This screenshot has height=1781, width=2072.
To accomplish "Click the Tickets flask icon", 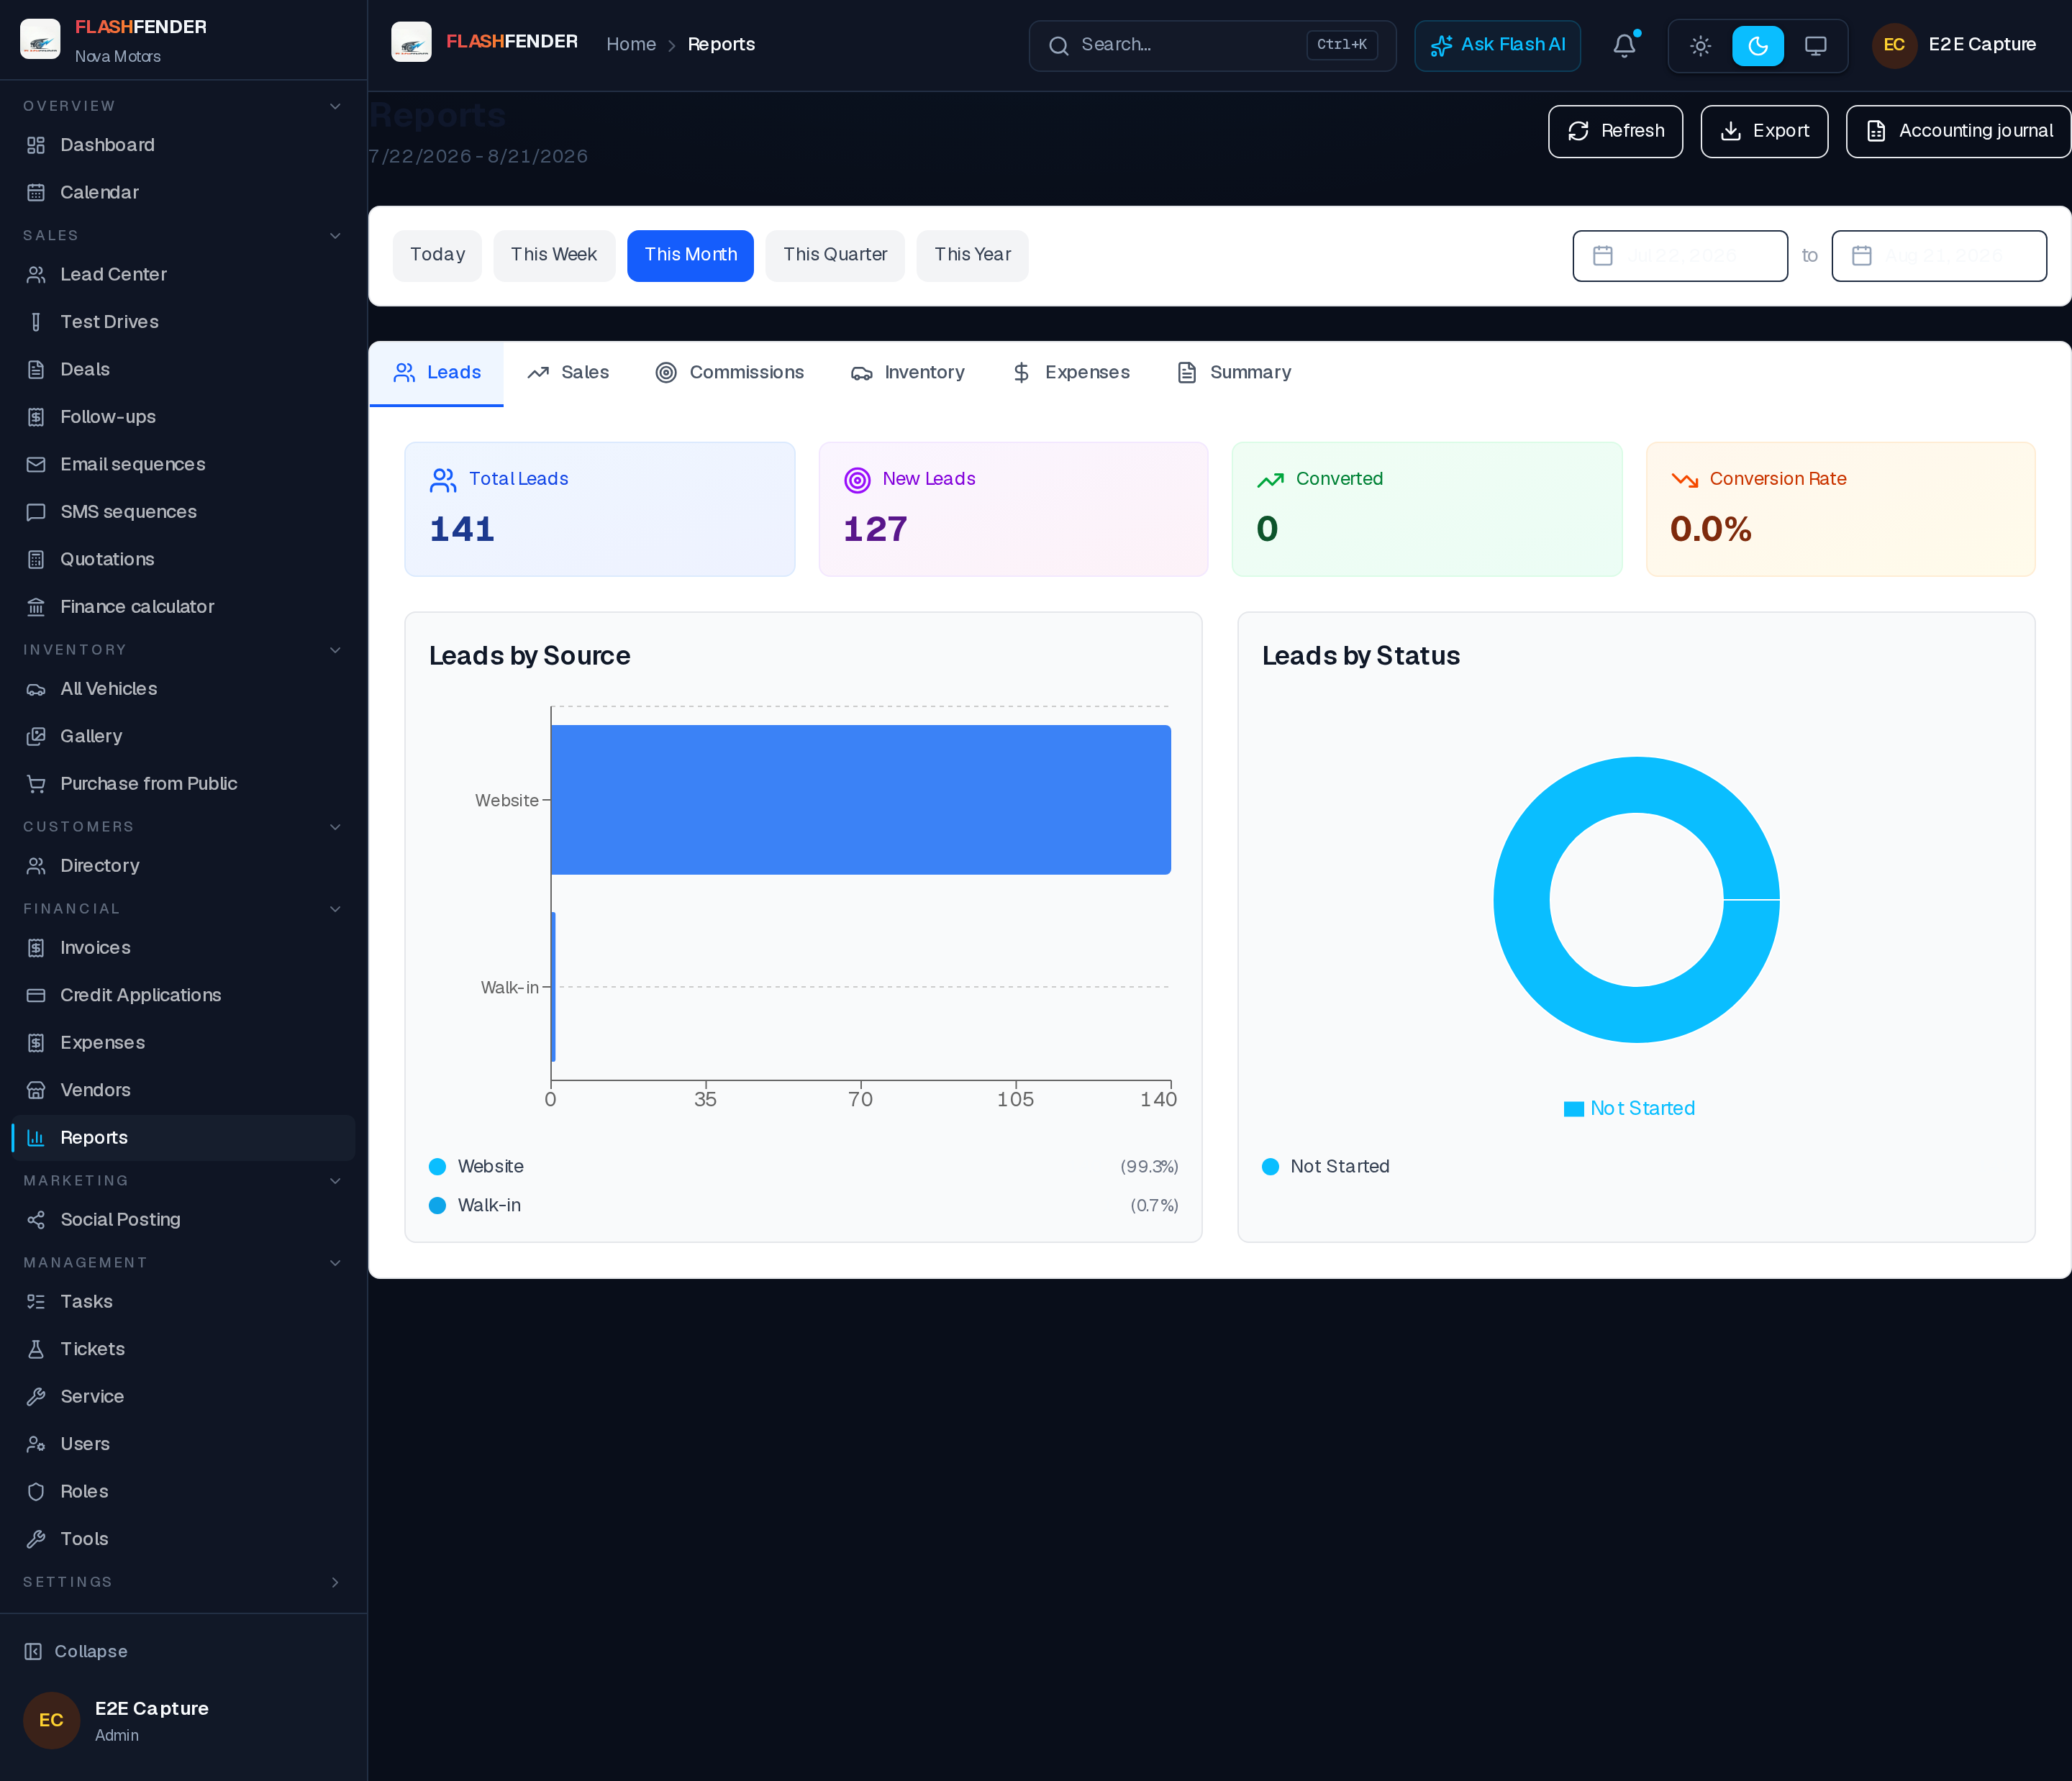I will tap(36, 1349).
